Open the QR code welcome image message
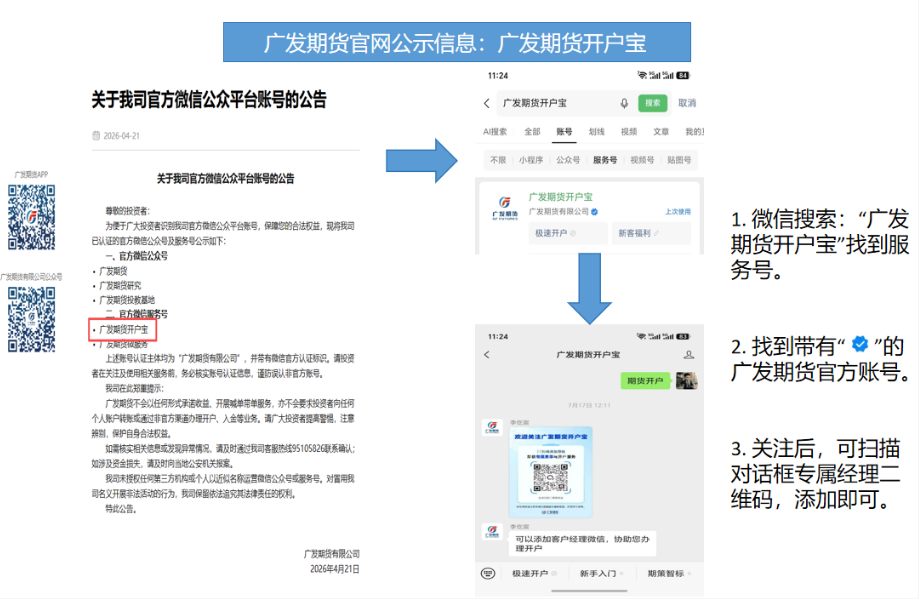 coord(550,472)
